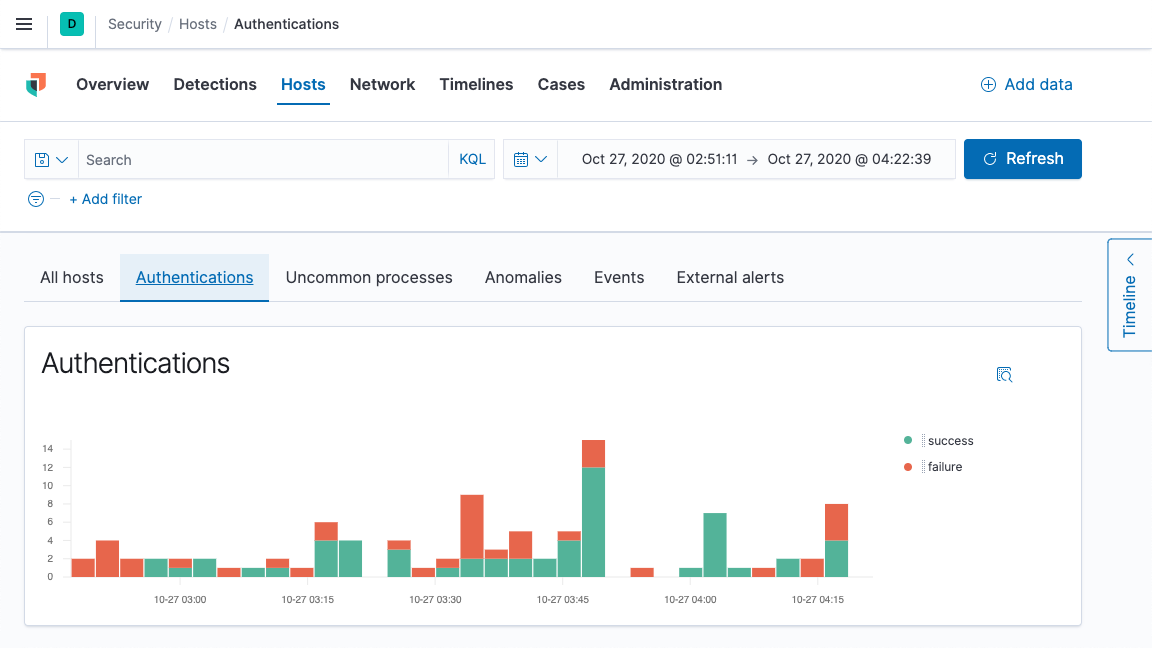Go to Timelines section

[x=476, y=84]
